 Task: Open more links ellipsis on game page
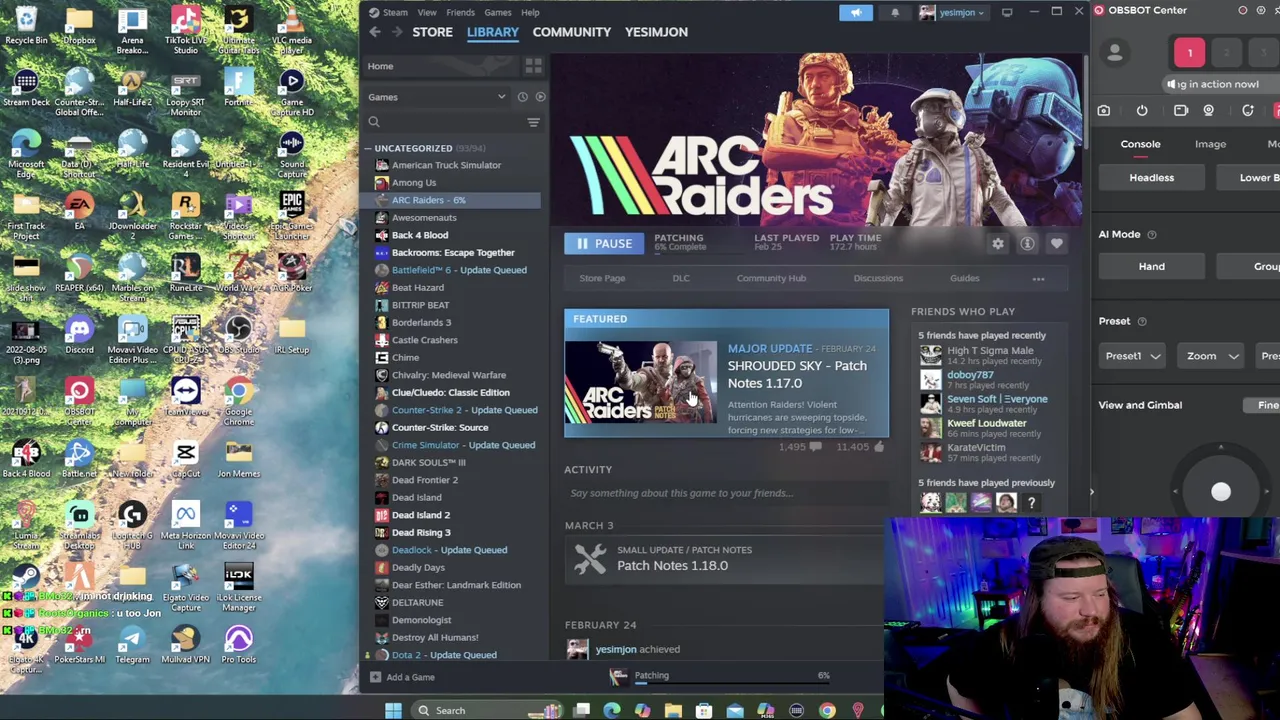[x=1038, y=279]
